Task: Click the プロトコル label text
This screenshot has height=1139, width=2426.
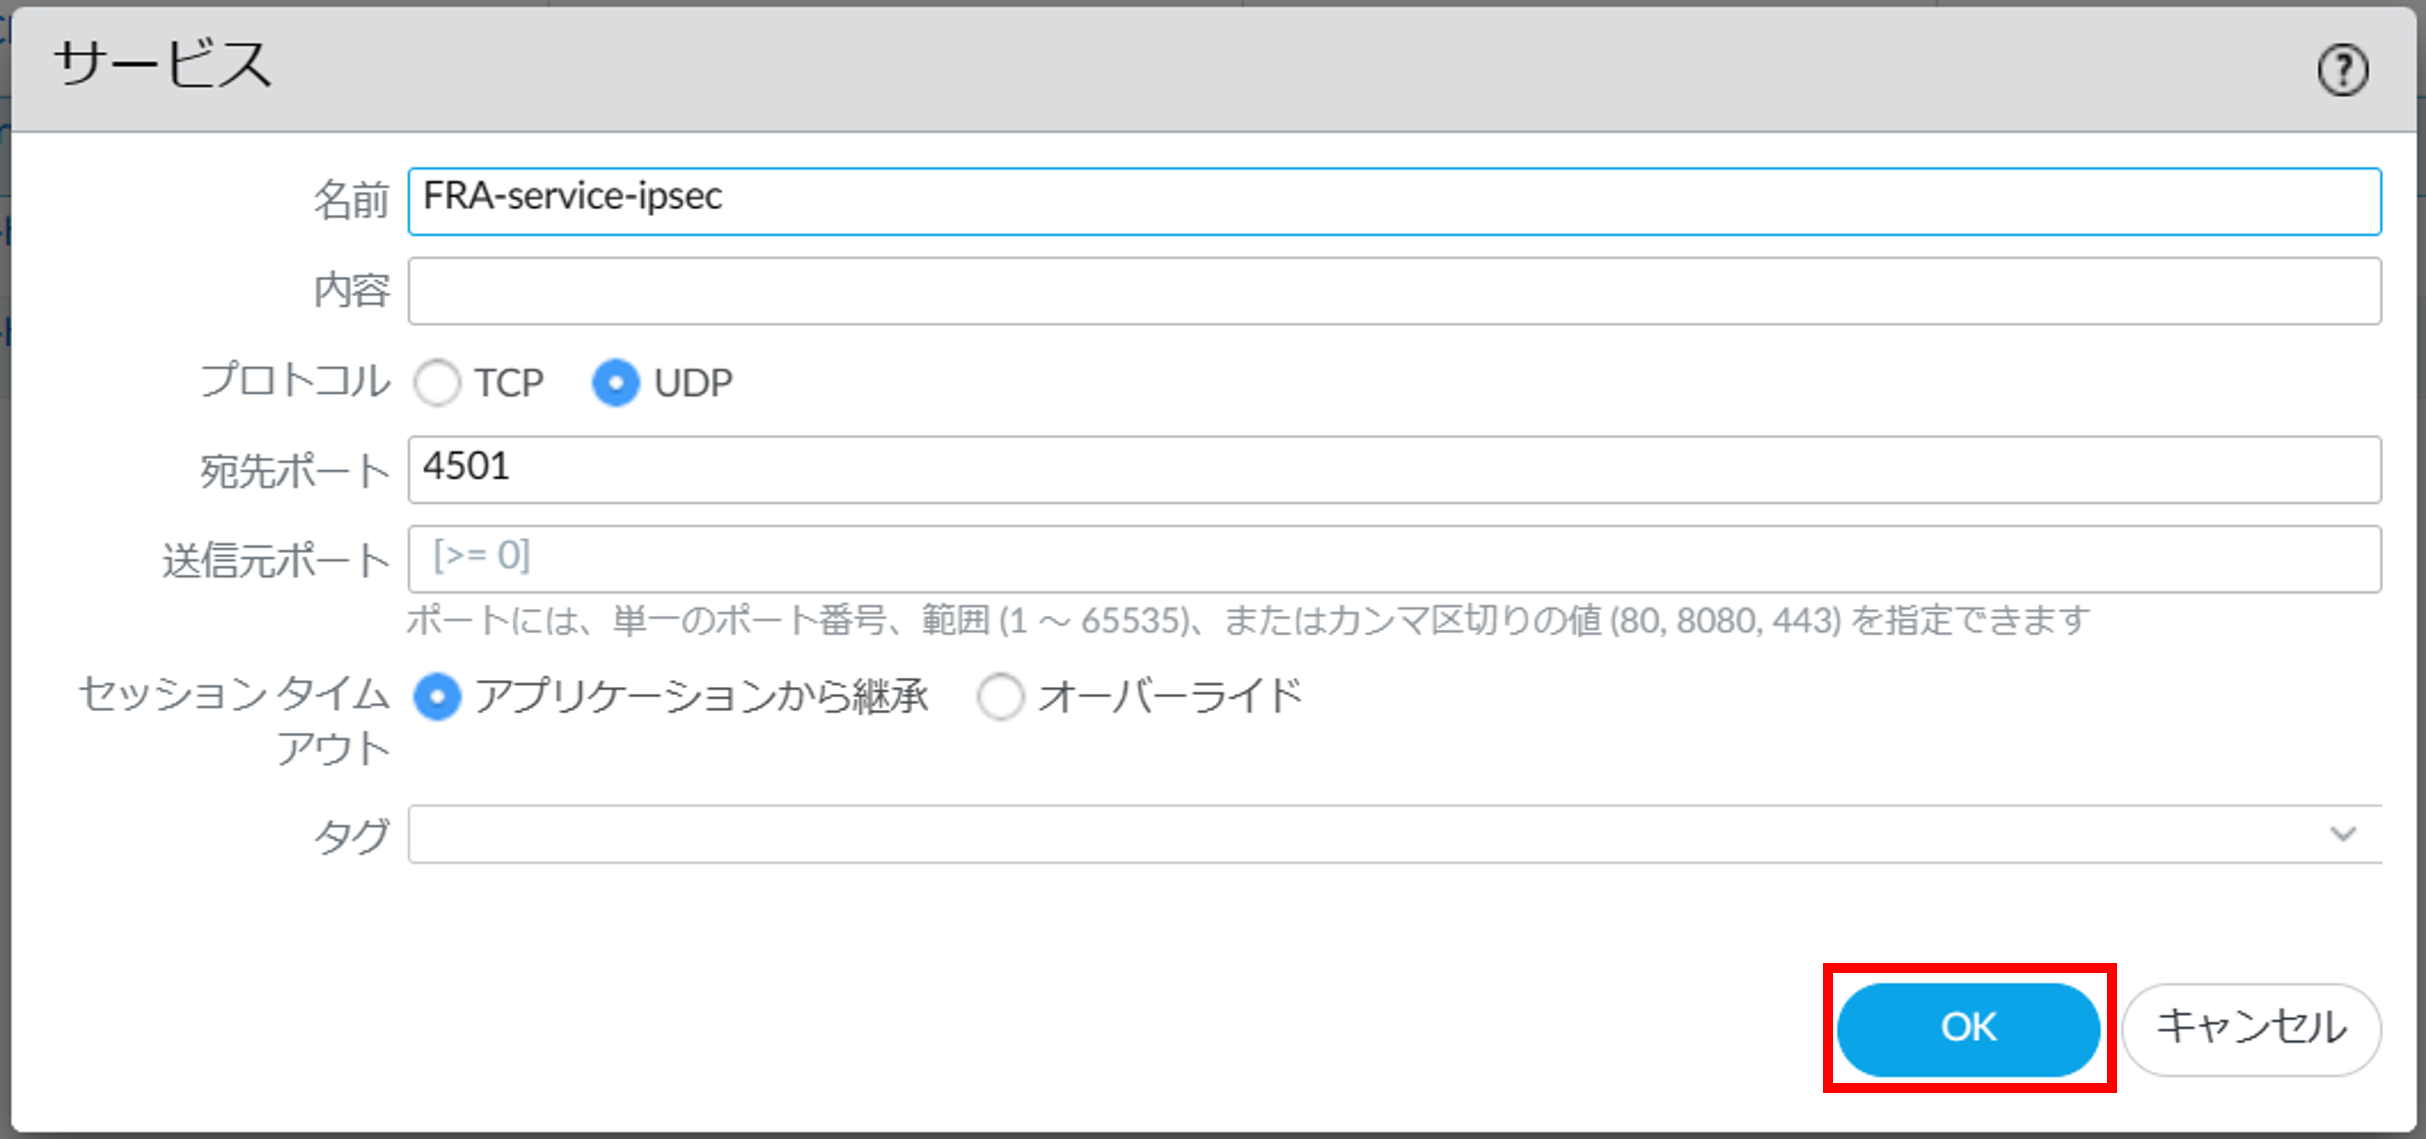Action: pos(295,381)
